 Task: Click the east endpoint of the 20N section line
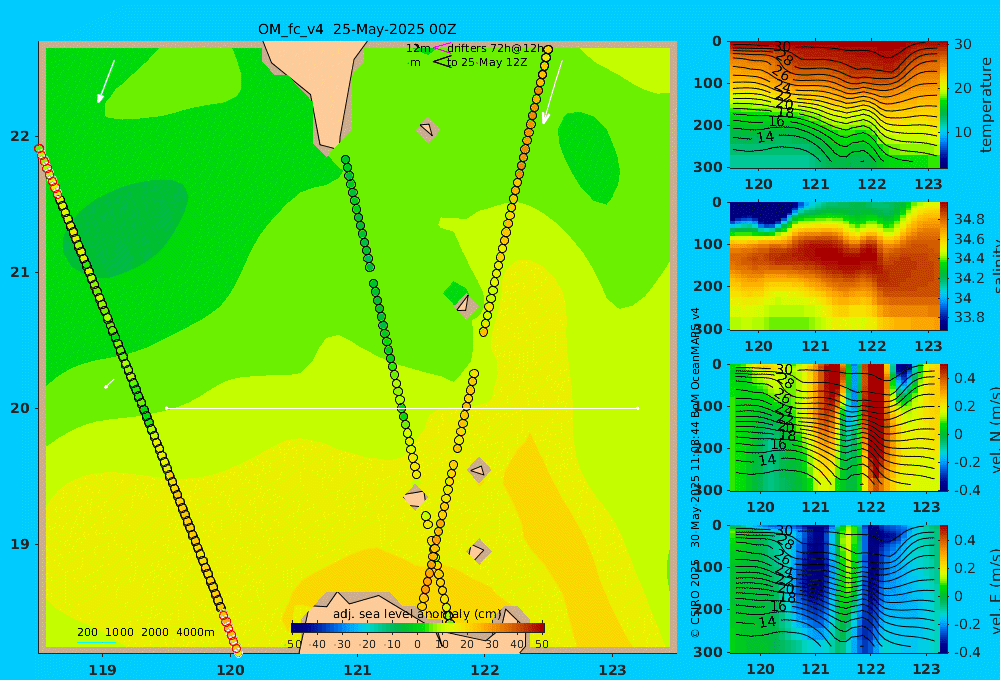[638, 408]
